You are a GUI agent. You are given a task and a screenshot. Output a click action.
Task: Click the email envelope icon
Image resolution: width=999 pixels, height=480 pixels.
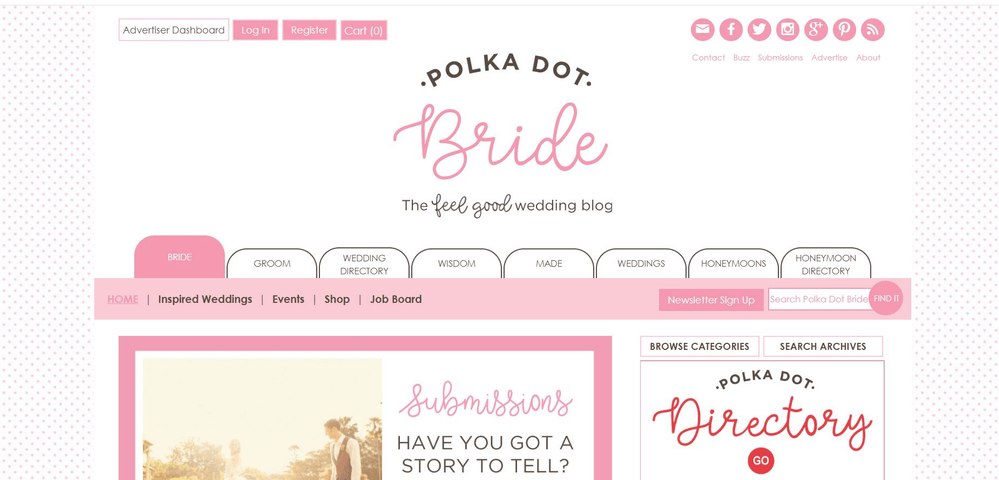(x=702, y=29)
